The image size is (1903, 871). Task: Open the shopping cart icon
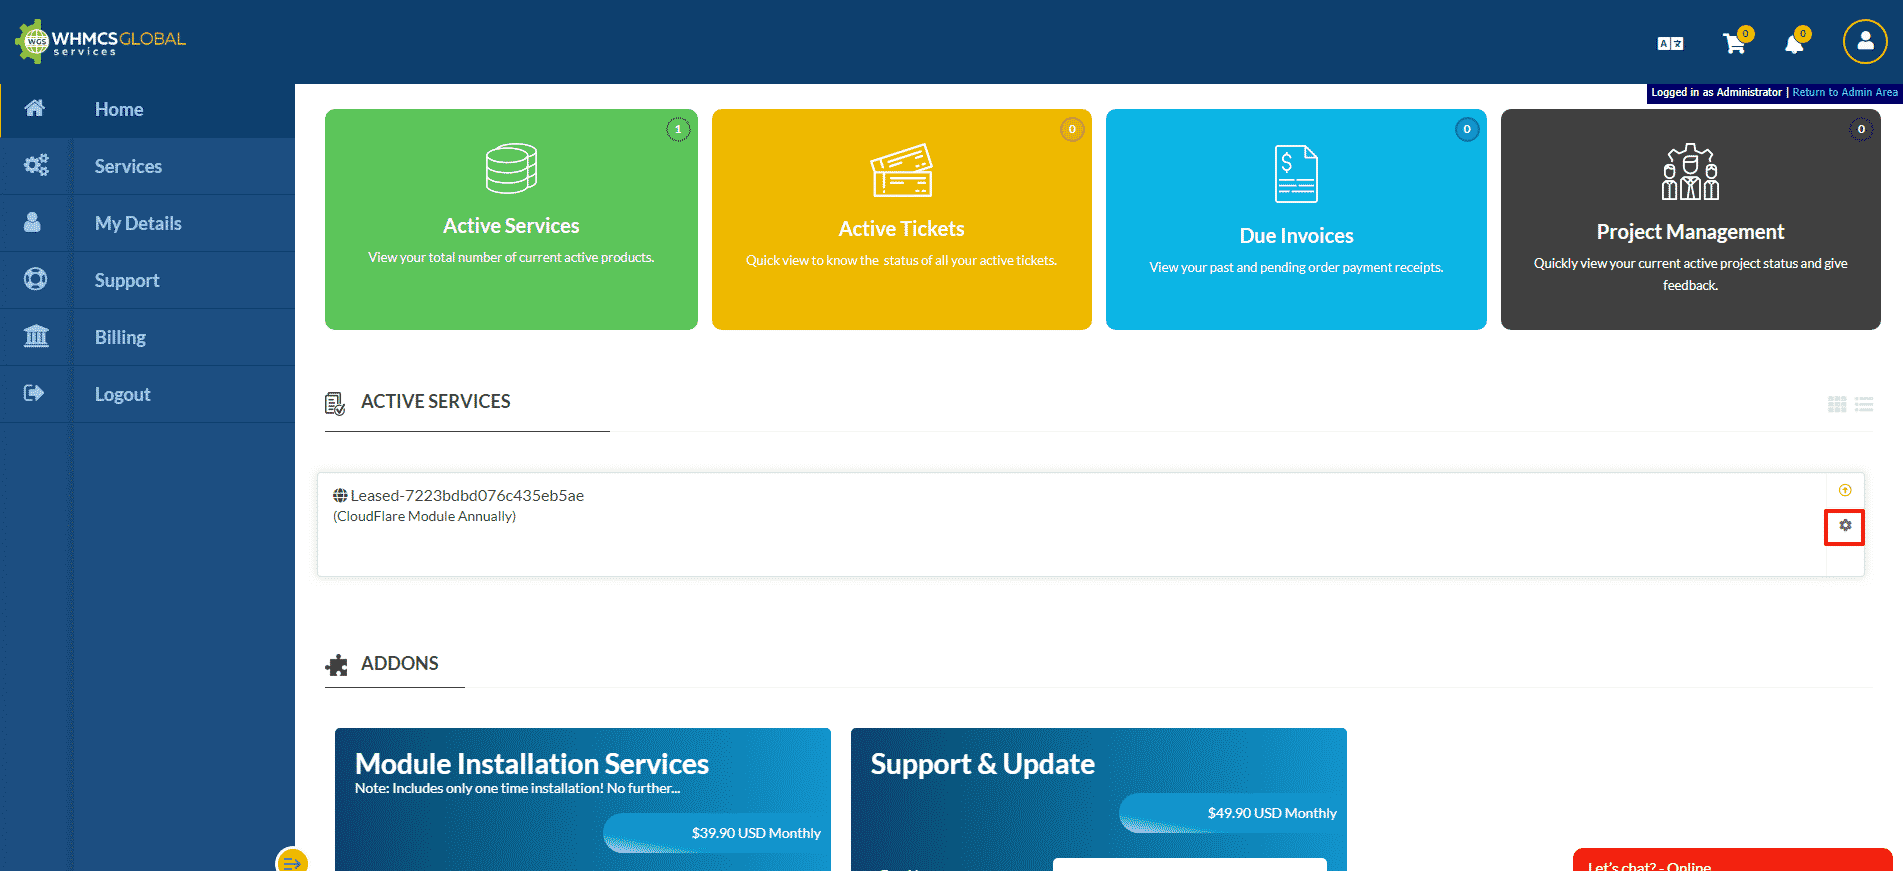point(1735,43)
